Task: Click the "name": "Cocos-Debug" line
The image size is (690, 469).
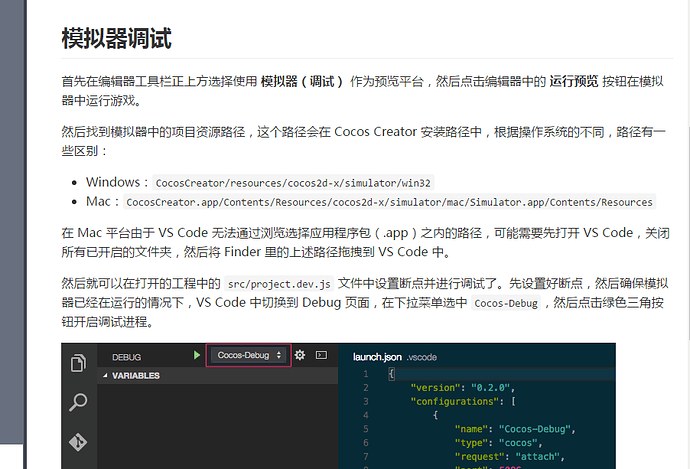Action: click(x=515, y=429)
